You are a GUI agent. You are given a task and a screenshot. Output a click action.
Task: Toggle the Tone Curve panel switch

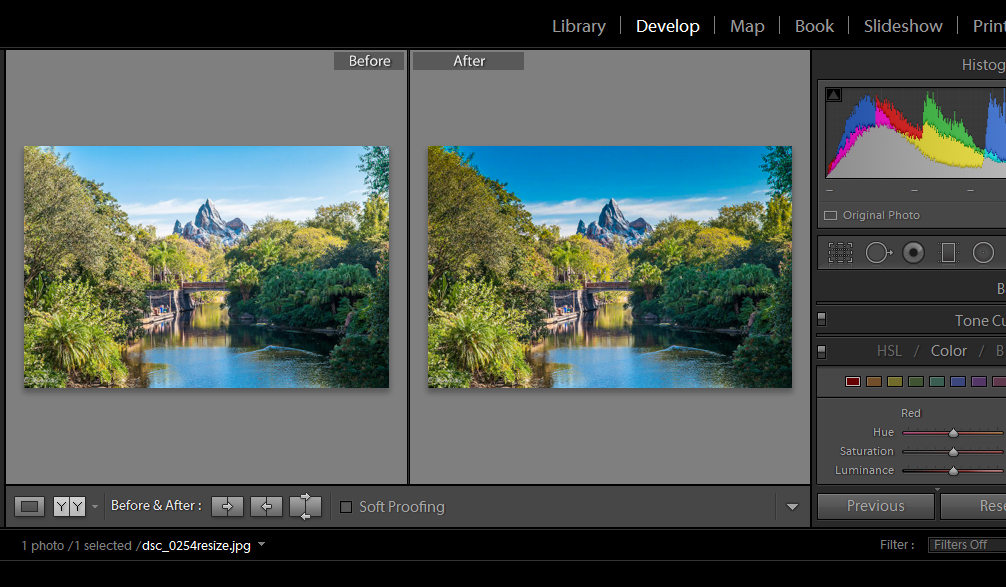822,319
